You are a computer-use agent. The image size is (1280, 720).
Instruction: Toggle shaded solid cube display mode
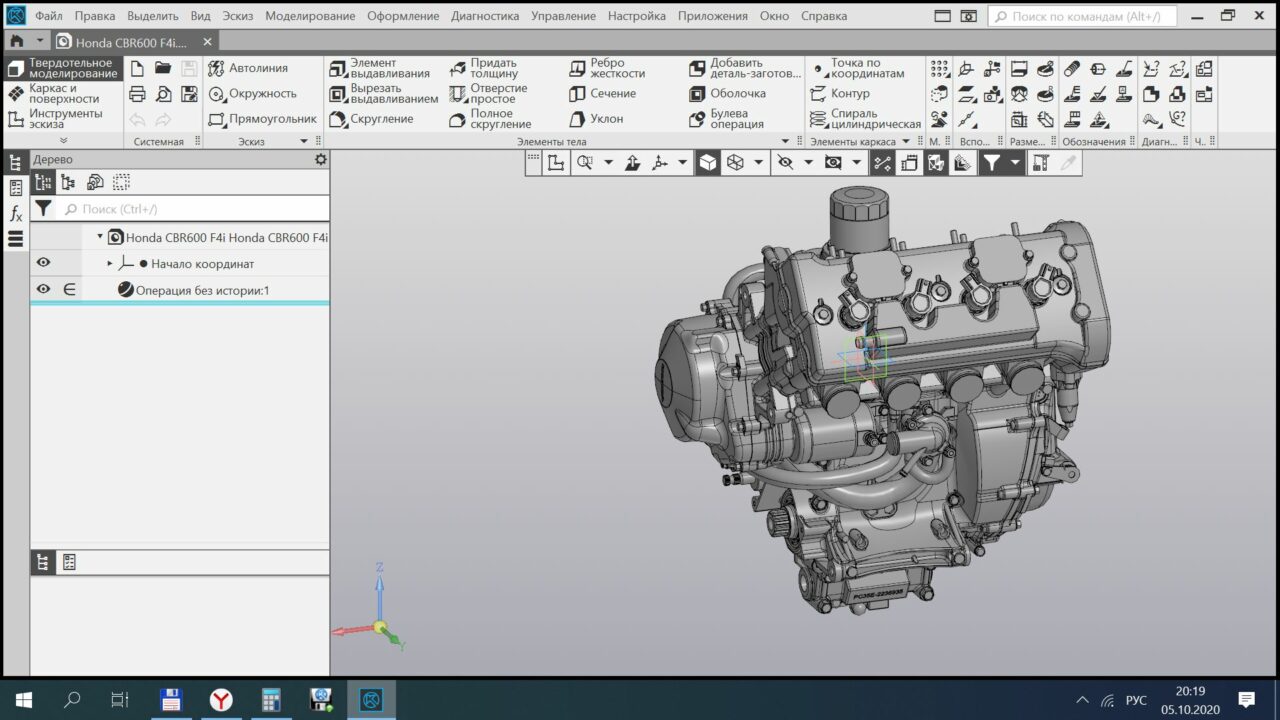[x=708, y=163]
